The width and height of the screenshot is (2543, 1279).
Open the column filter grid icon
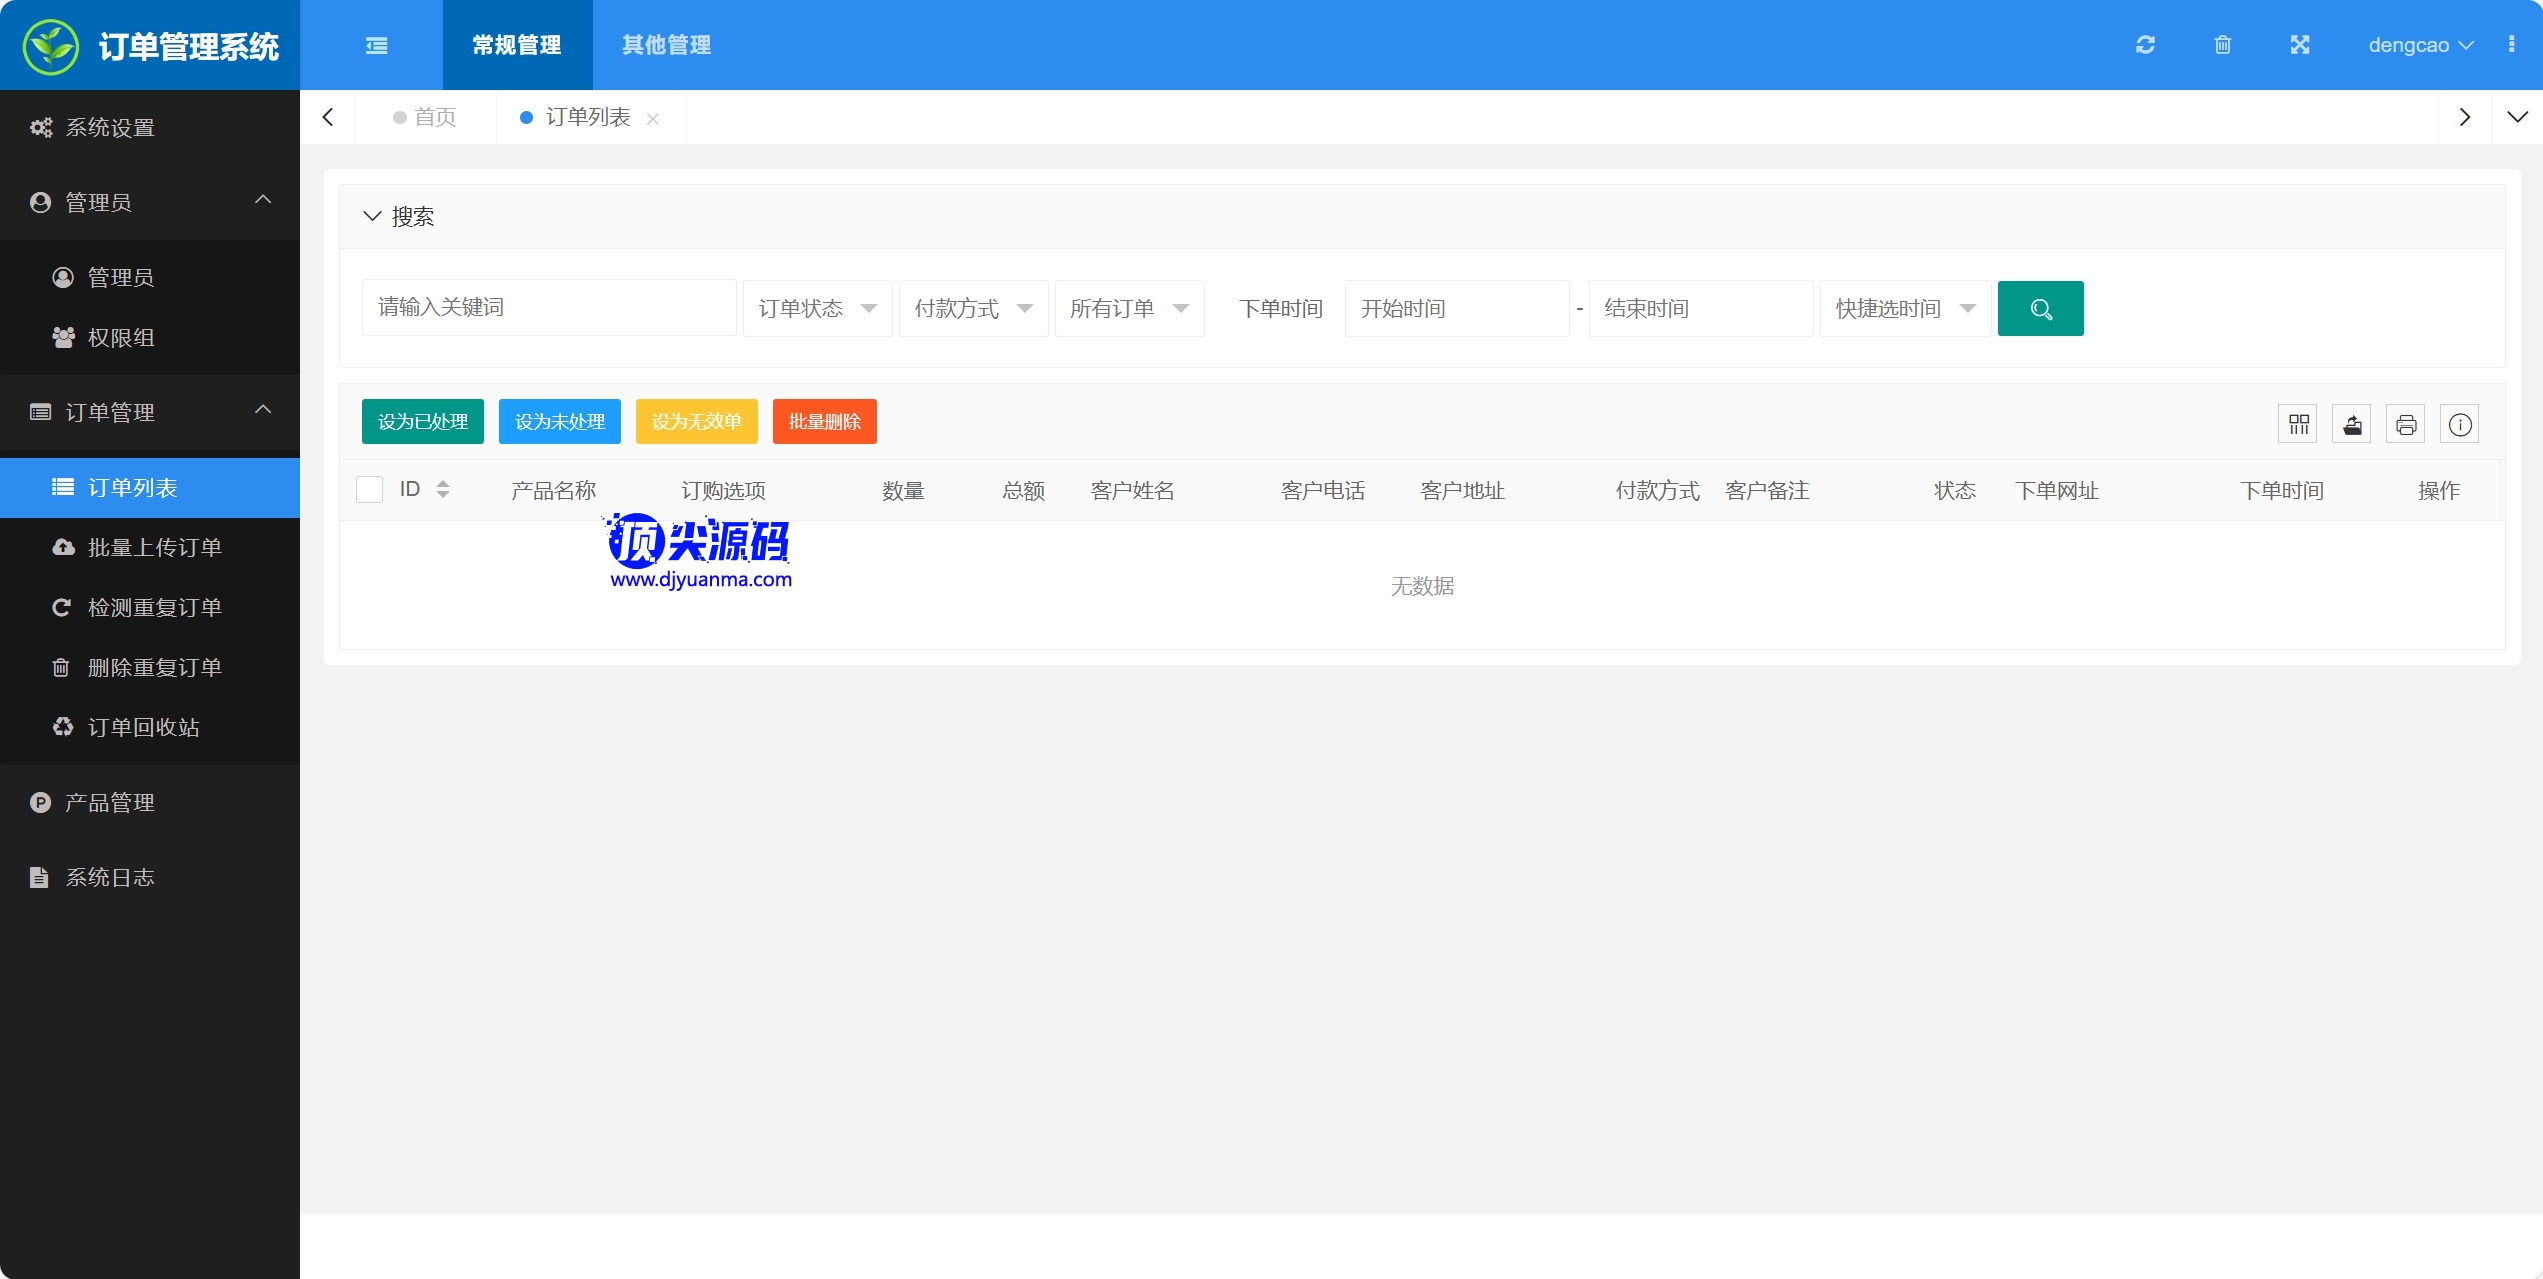point(2298,424)
